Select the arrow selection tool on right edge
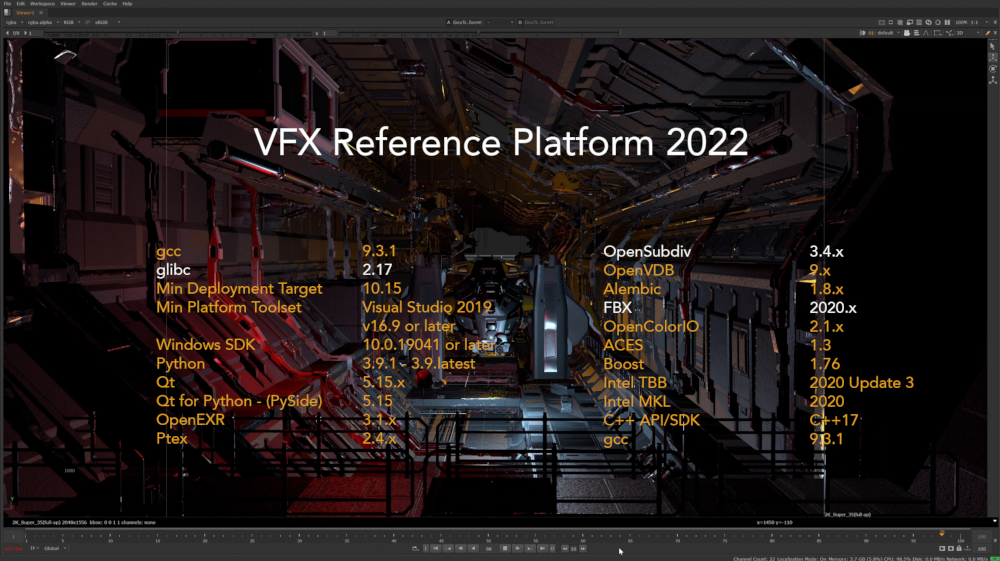Viewport: 1000px width, 561px height. [x=992, y=47]
